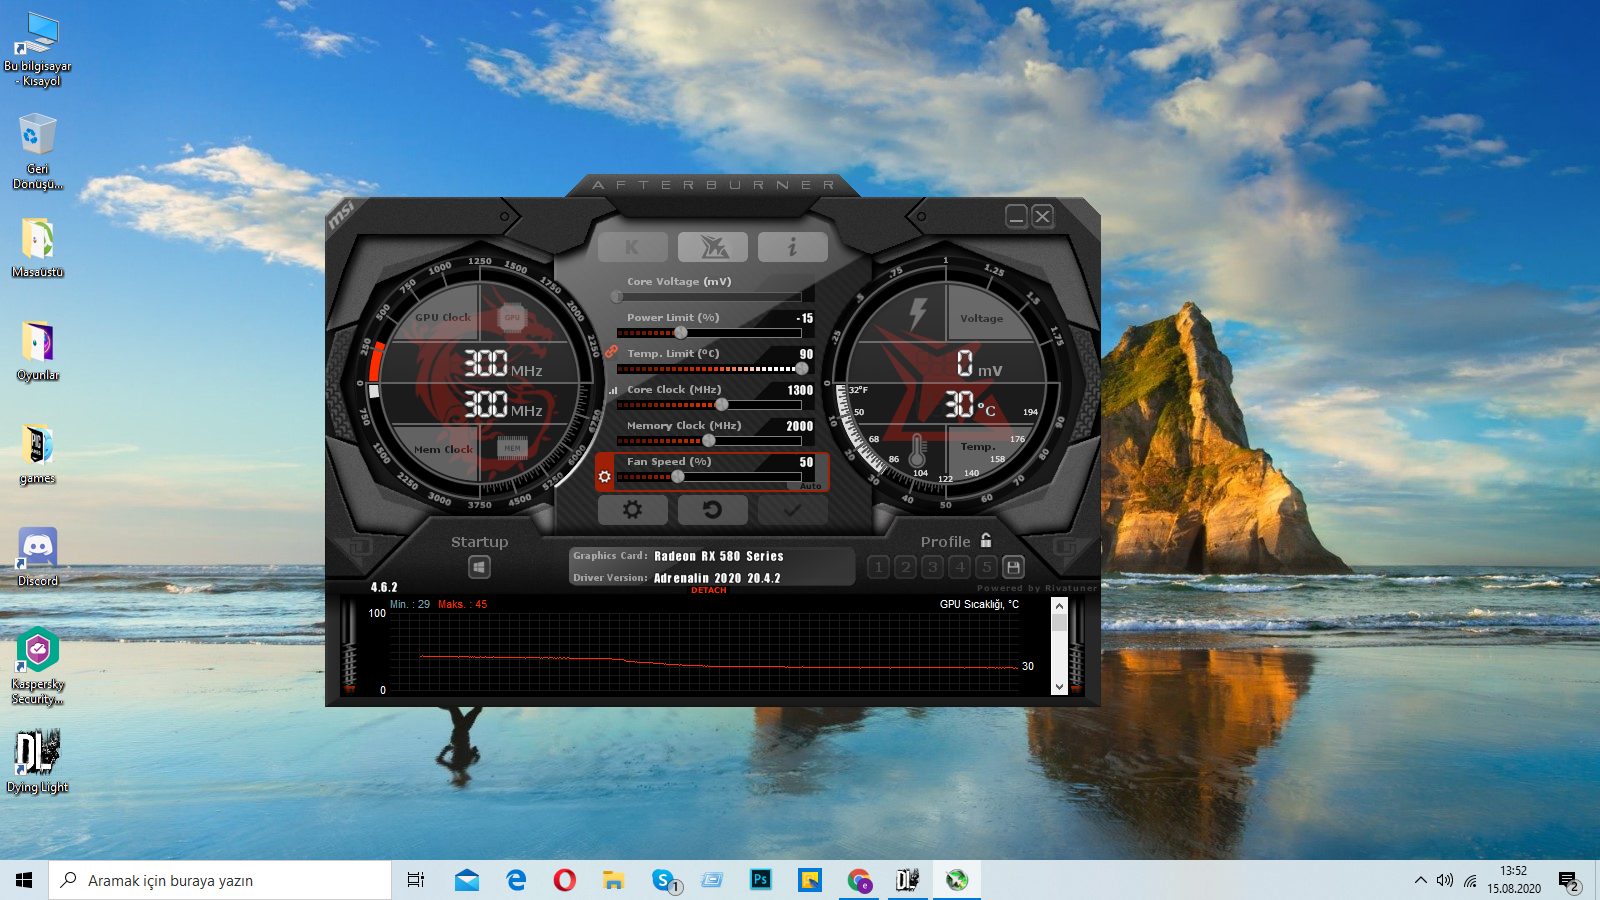This screenshot has height=900, width=1600.
Task: Toggle the fan speed user-define gear icon
Action: click(x=604, y=477)
